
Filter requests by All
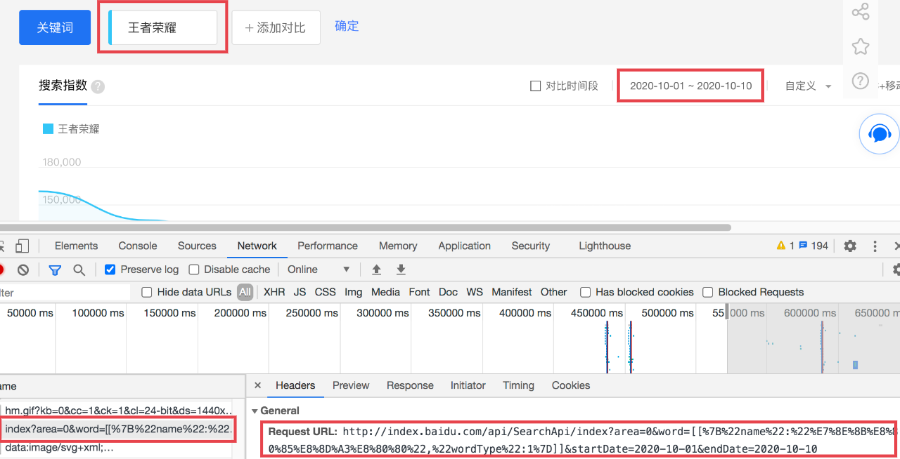[x=245, y=292]
